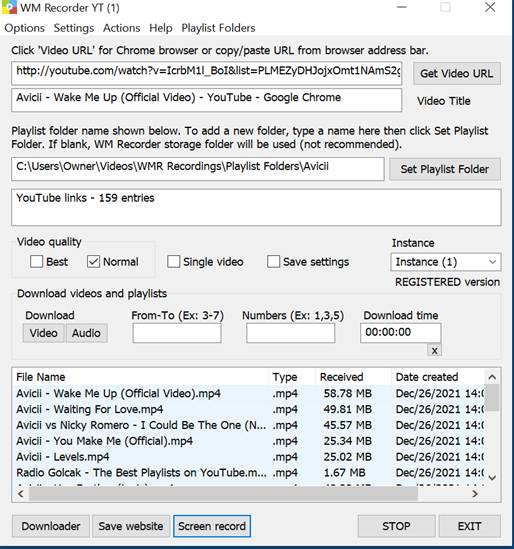Image resolution: width=514 pixels, height=549 pixels.
Task: Click the file list scroll down arrow
Action: (x=492, y=478)
